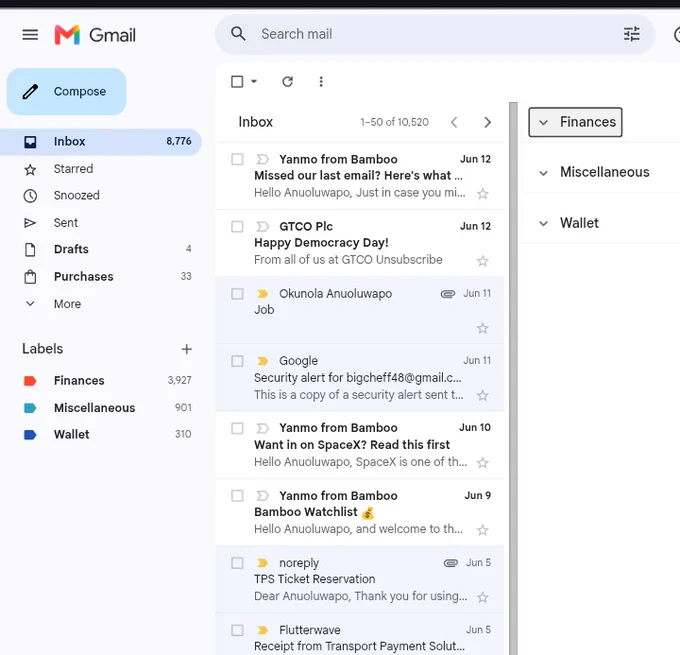Click the vertical pane divider scrollbar

[x=513, y=378]
